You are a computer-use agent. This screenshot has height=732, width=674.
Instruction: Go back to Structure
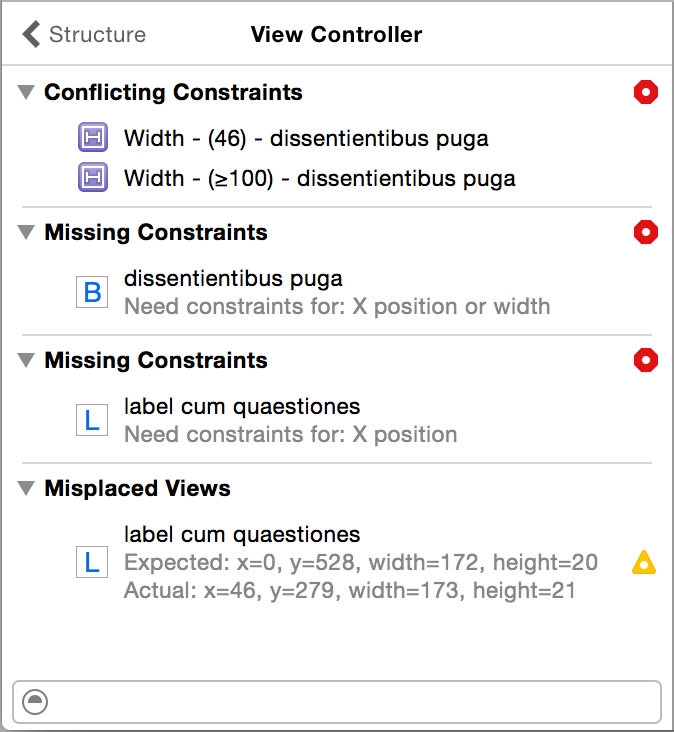point(84,35)
